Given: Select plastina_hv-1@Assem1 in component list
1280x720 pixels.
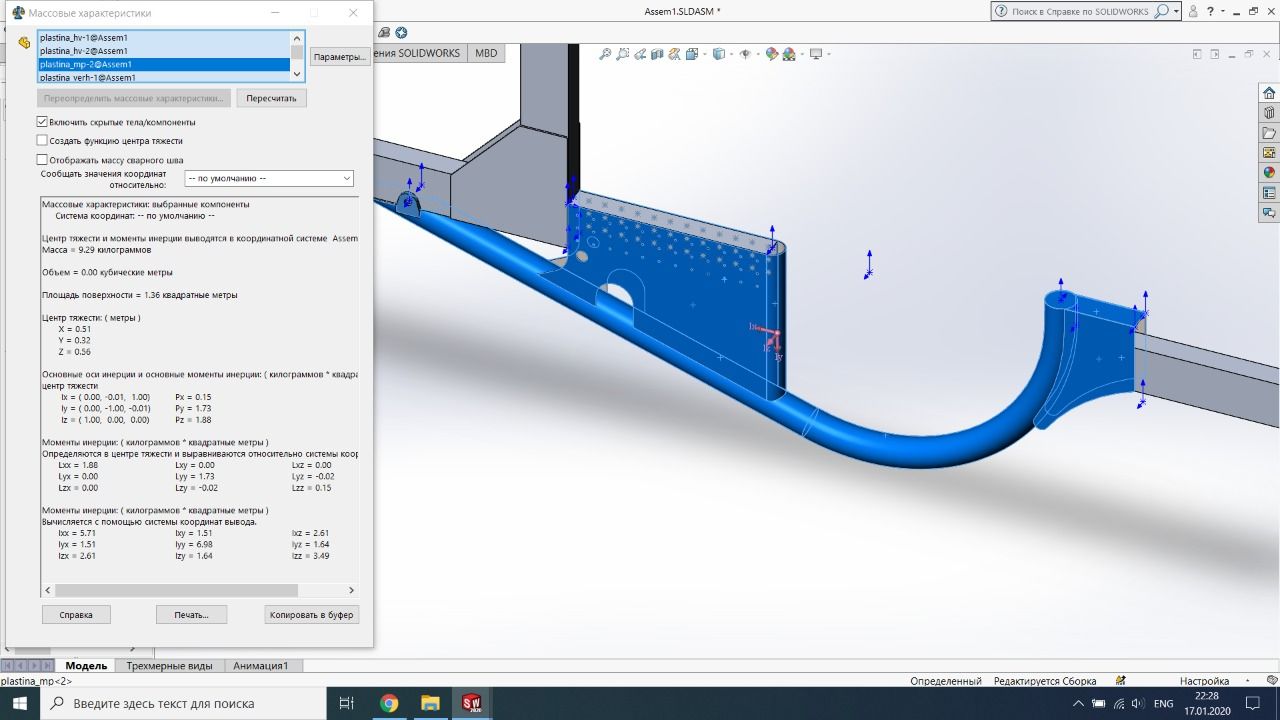Looking at the screenshot, I should coord(84,37).
